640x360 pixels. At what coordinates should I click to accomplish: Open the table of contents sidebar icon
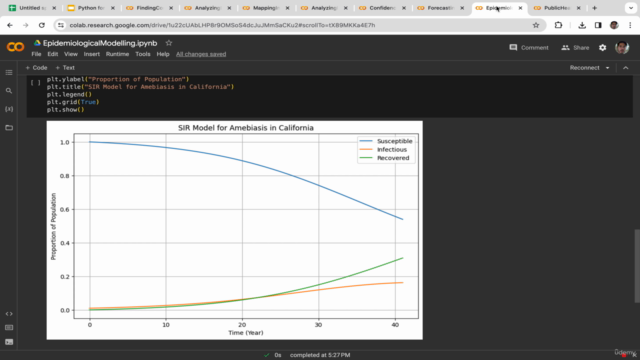click(9, 73)
